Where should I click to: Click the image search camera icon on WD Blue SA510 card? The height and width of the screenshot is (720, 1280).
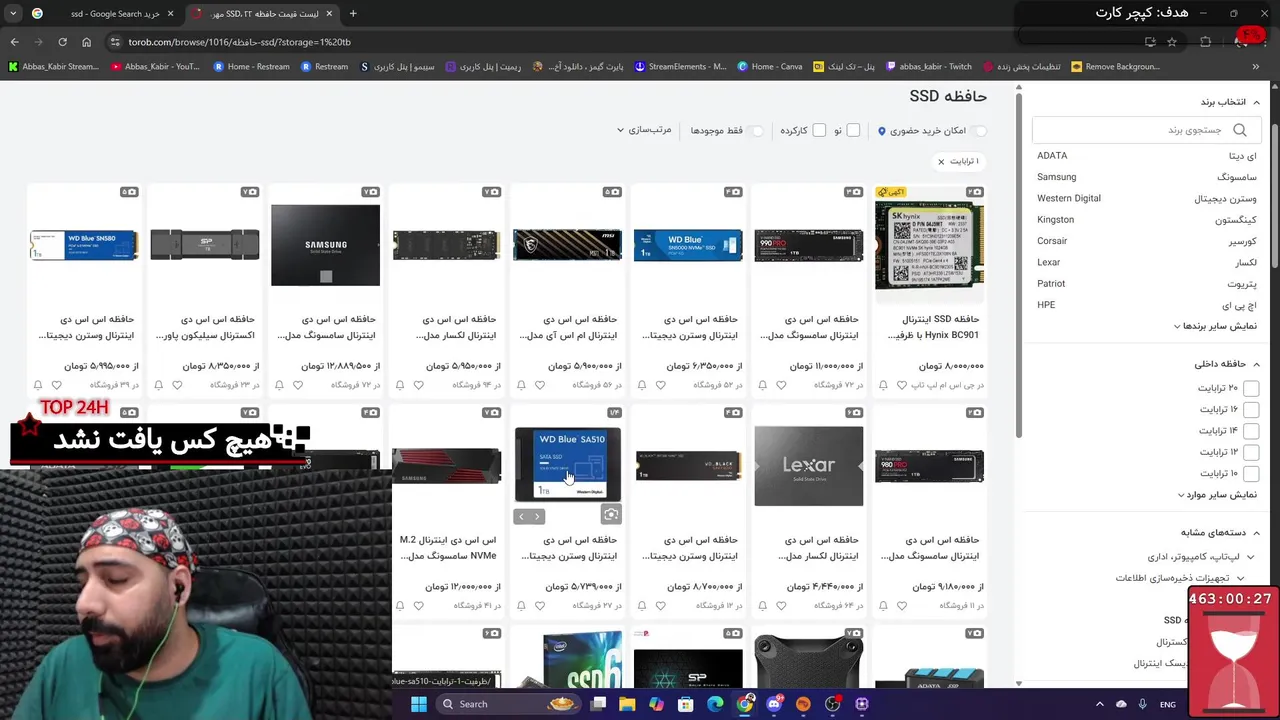(x=611, y=515)
